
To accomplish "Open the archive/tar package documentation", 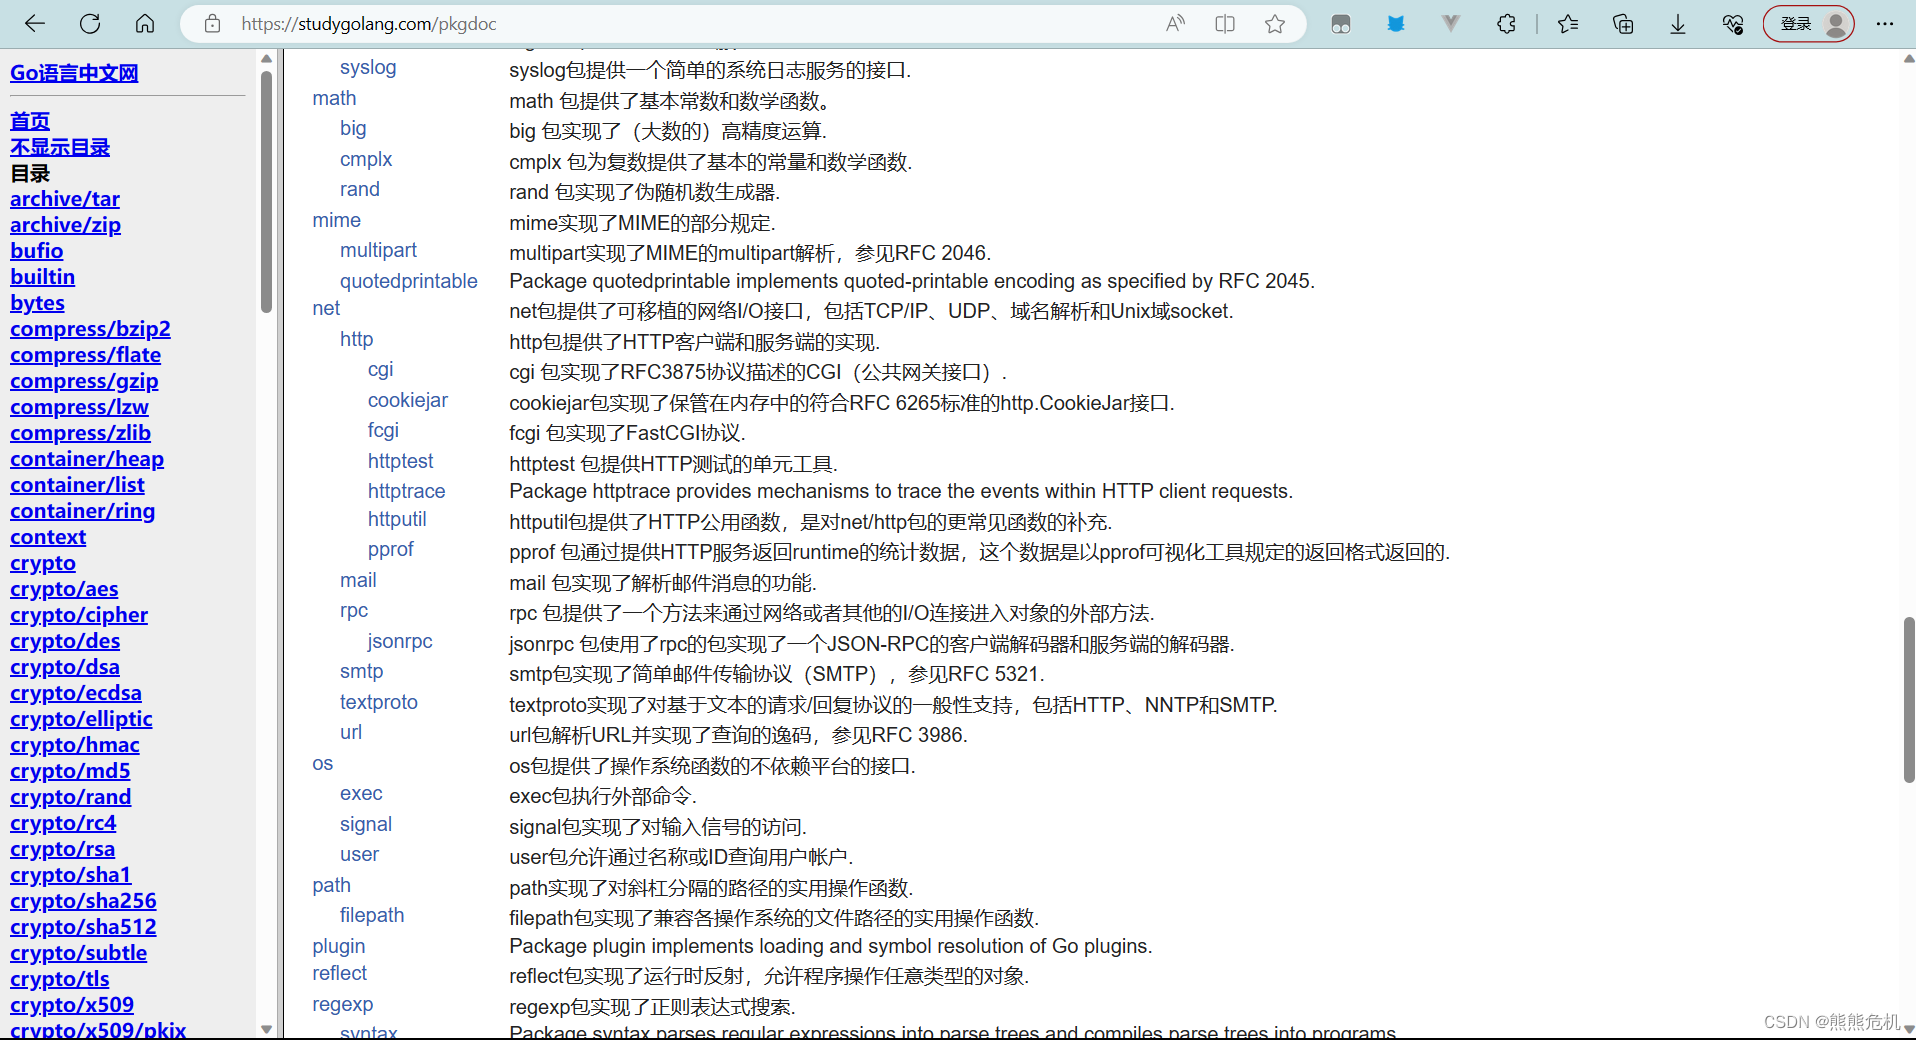I will click(x=64, y=199).
